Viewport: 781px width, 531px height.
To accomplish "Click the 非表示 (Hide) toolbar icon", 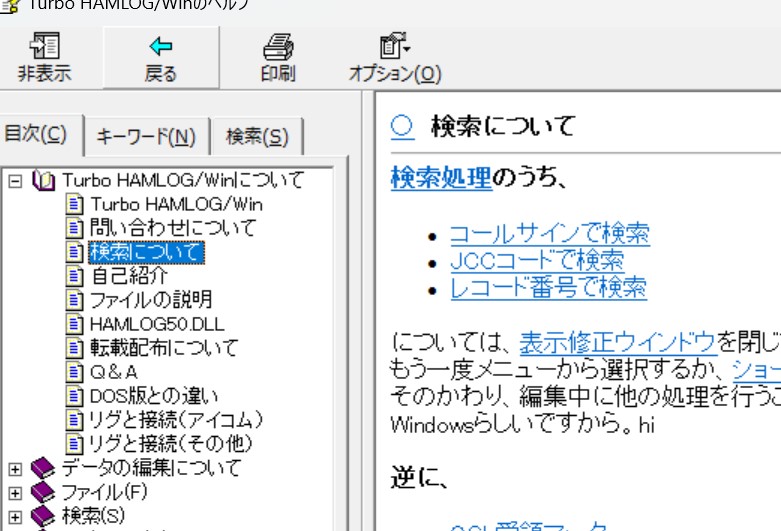I will 44,46.
